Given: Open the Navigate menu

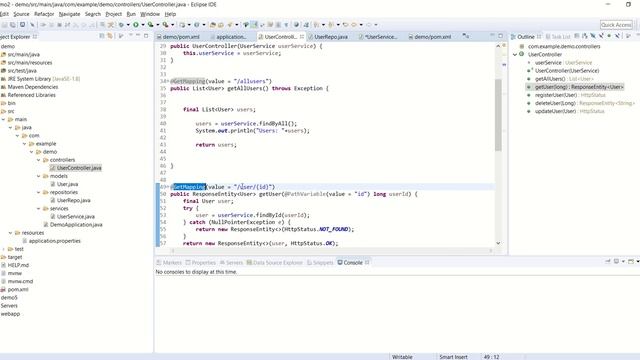Looking at the screenshot, I should (69, 14).
